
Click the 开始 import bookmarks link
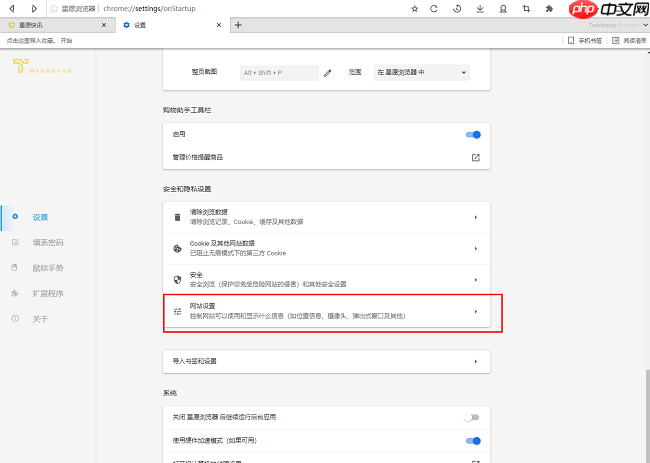[x=66, y=41]
